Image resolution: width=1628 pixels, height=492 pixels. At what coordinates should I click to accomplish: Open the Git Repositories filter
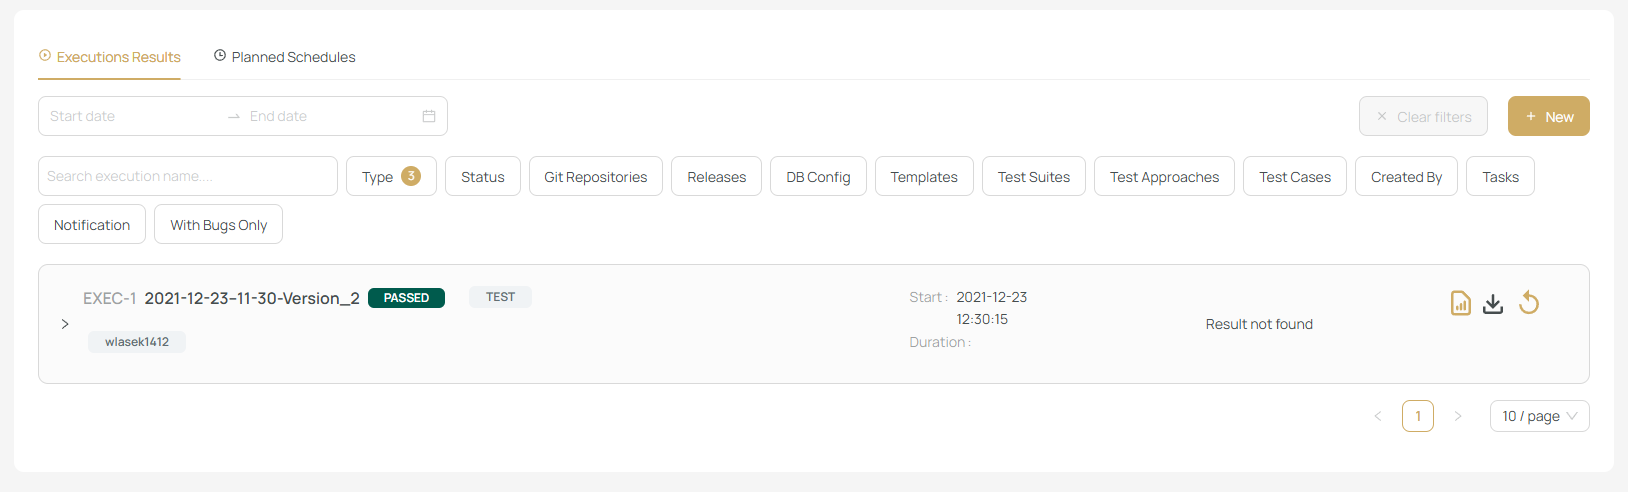(x=595, y=177)
